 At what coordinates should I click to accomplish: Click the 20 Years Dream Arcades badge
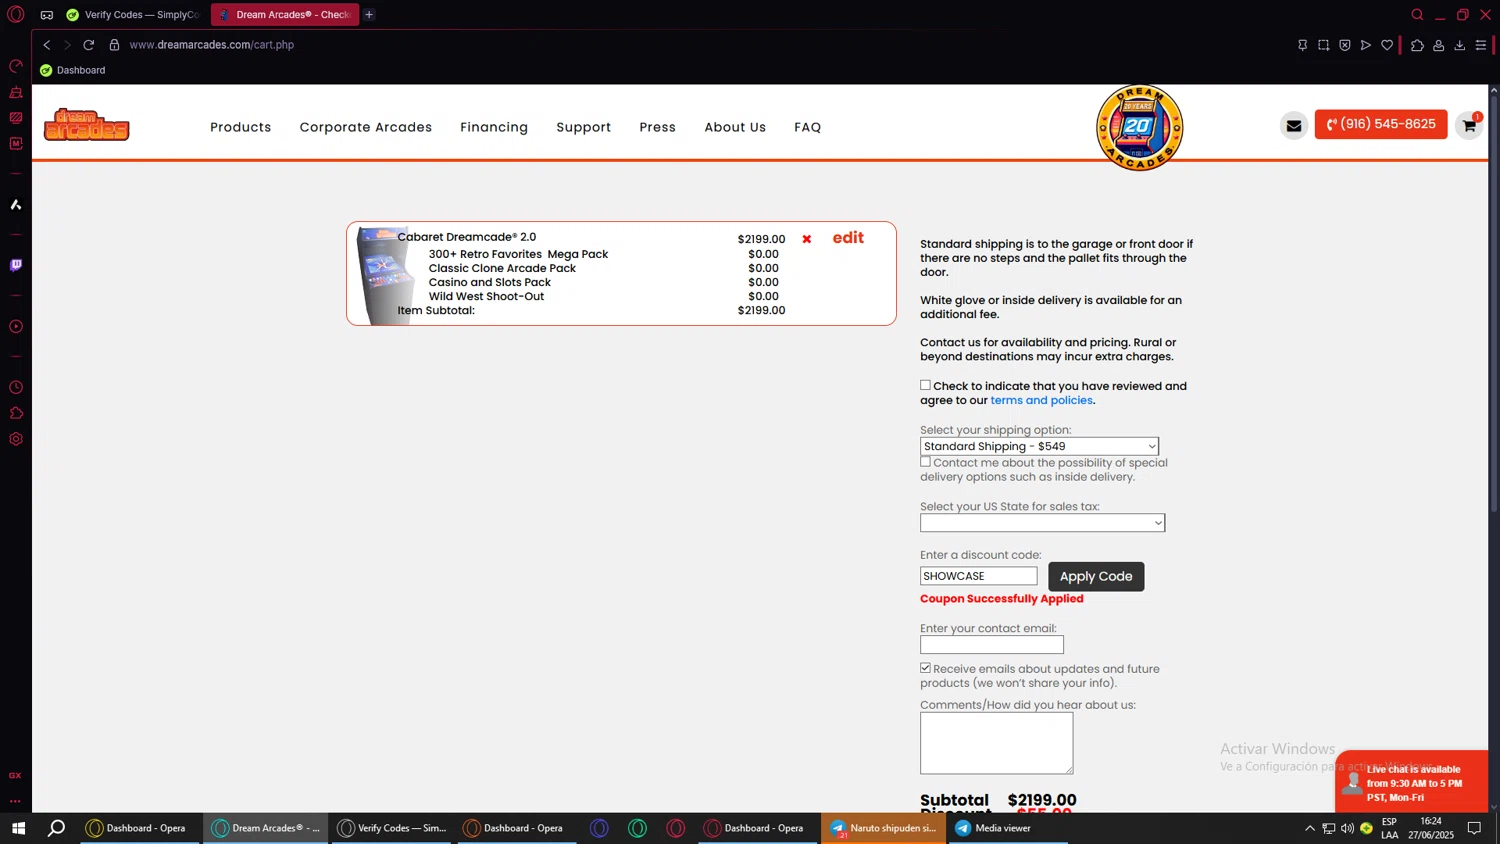coord(1139,127)
